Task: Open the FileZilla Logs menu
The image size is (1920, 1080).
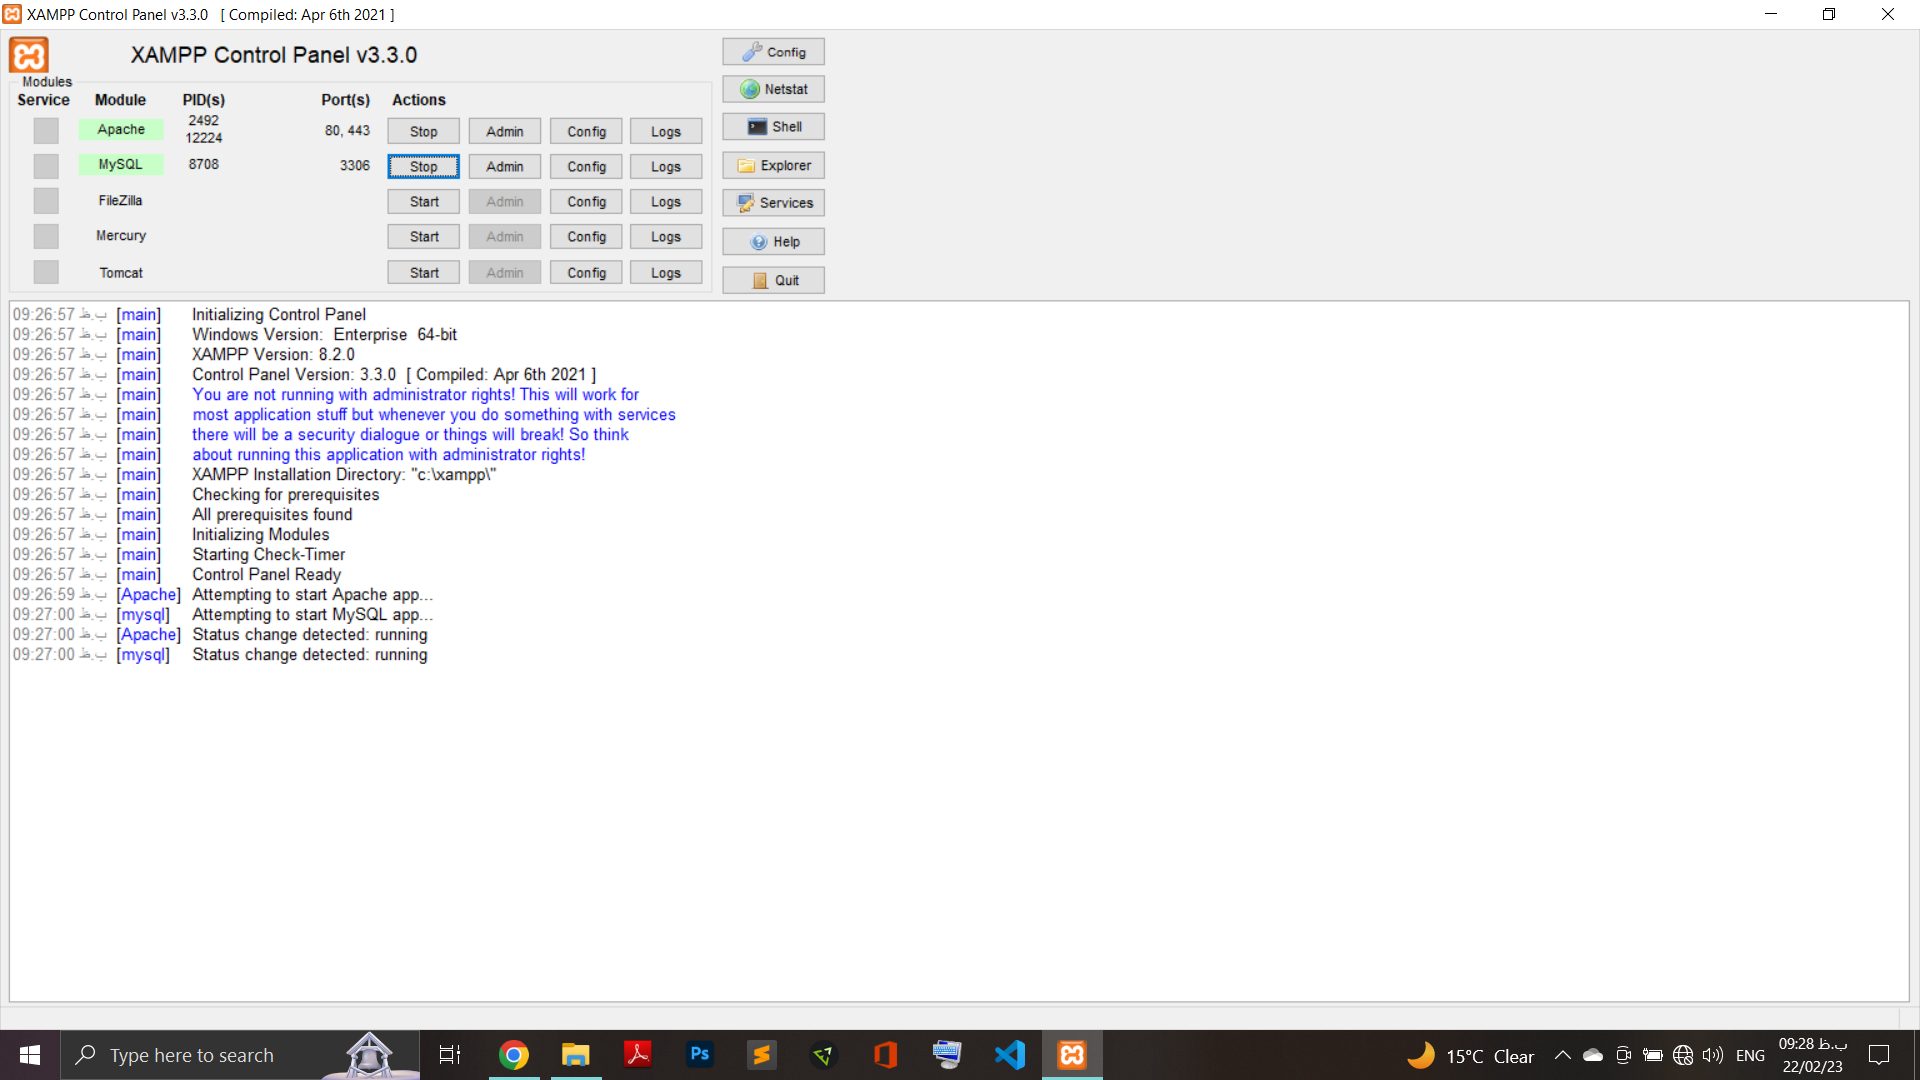Action: tap(666, 201)
